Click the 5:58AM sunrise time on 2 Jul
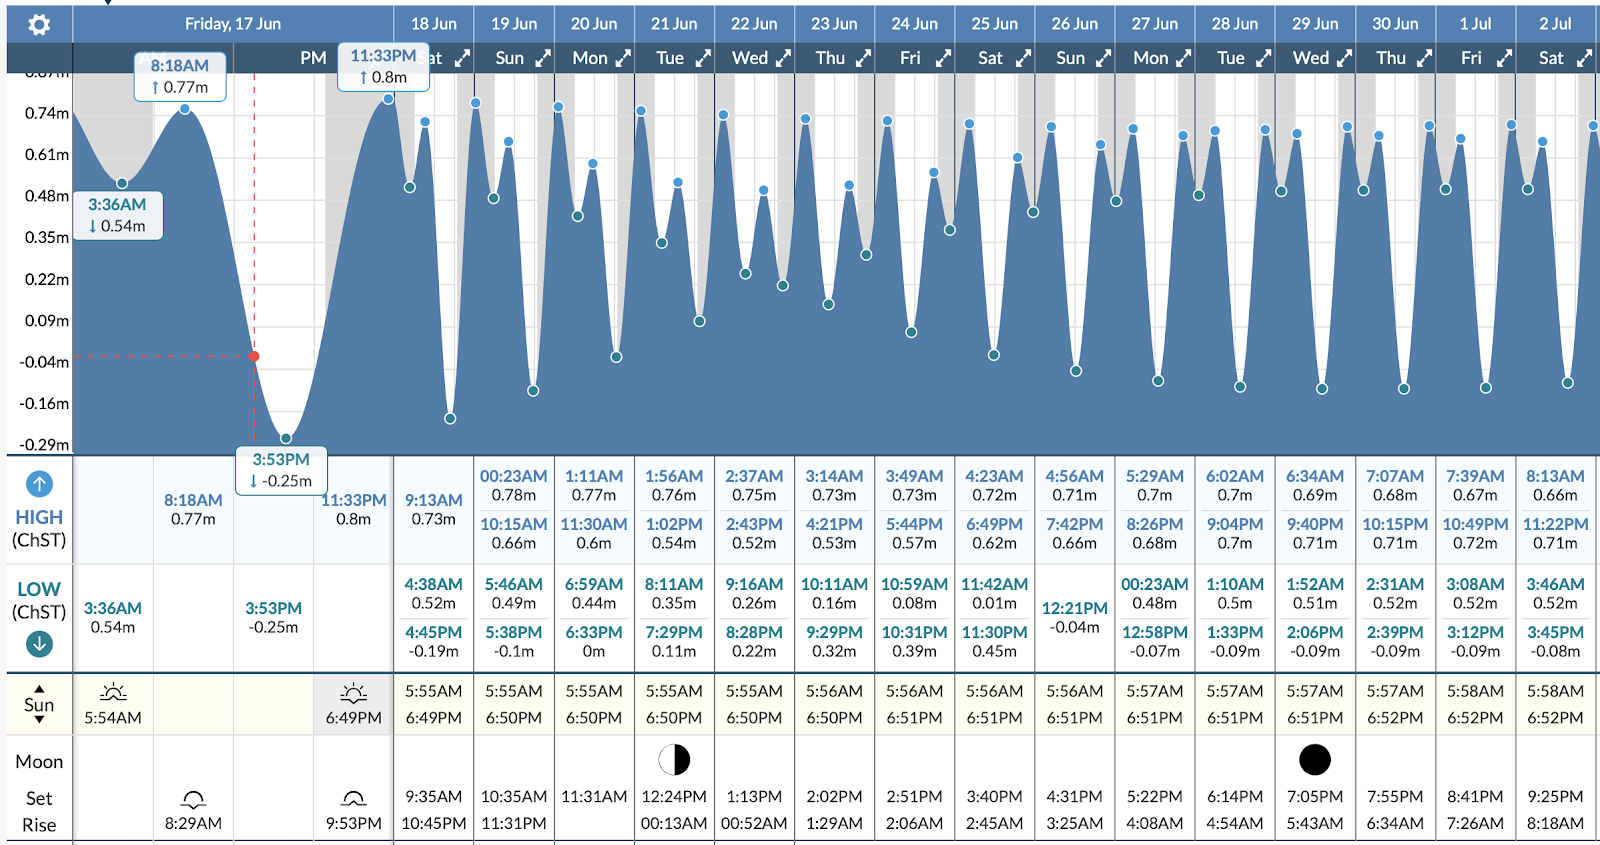This screenshot has width=1600, height=845. click(x=1555, y=691)
